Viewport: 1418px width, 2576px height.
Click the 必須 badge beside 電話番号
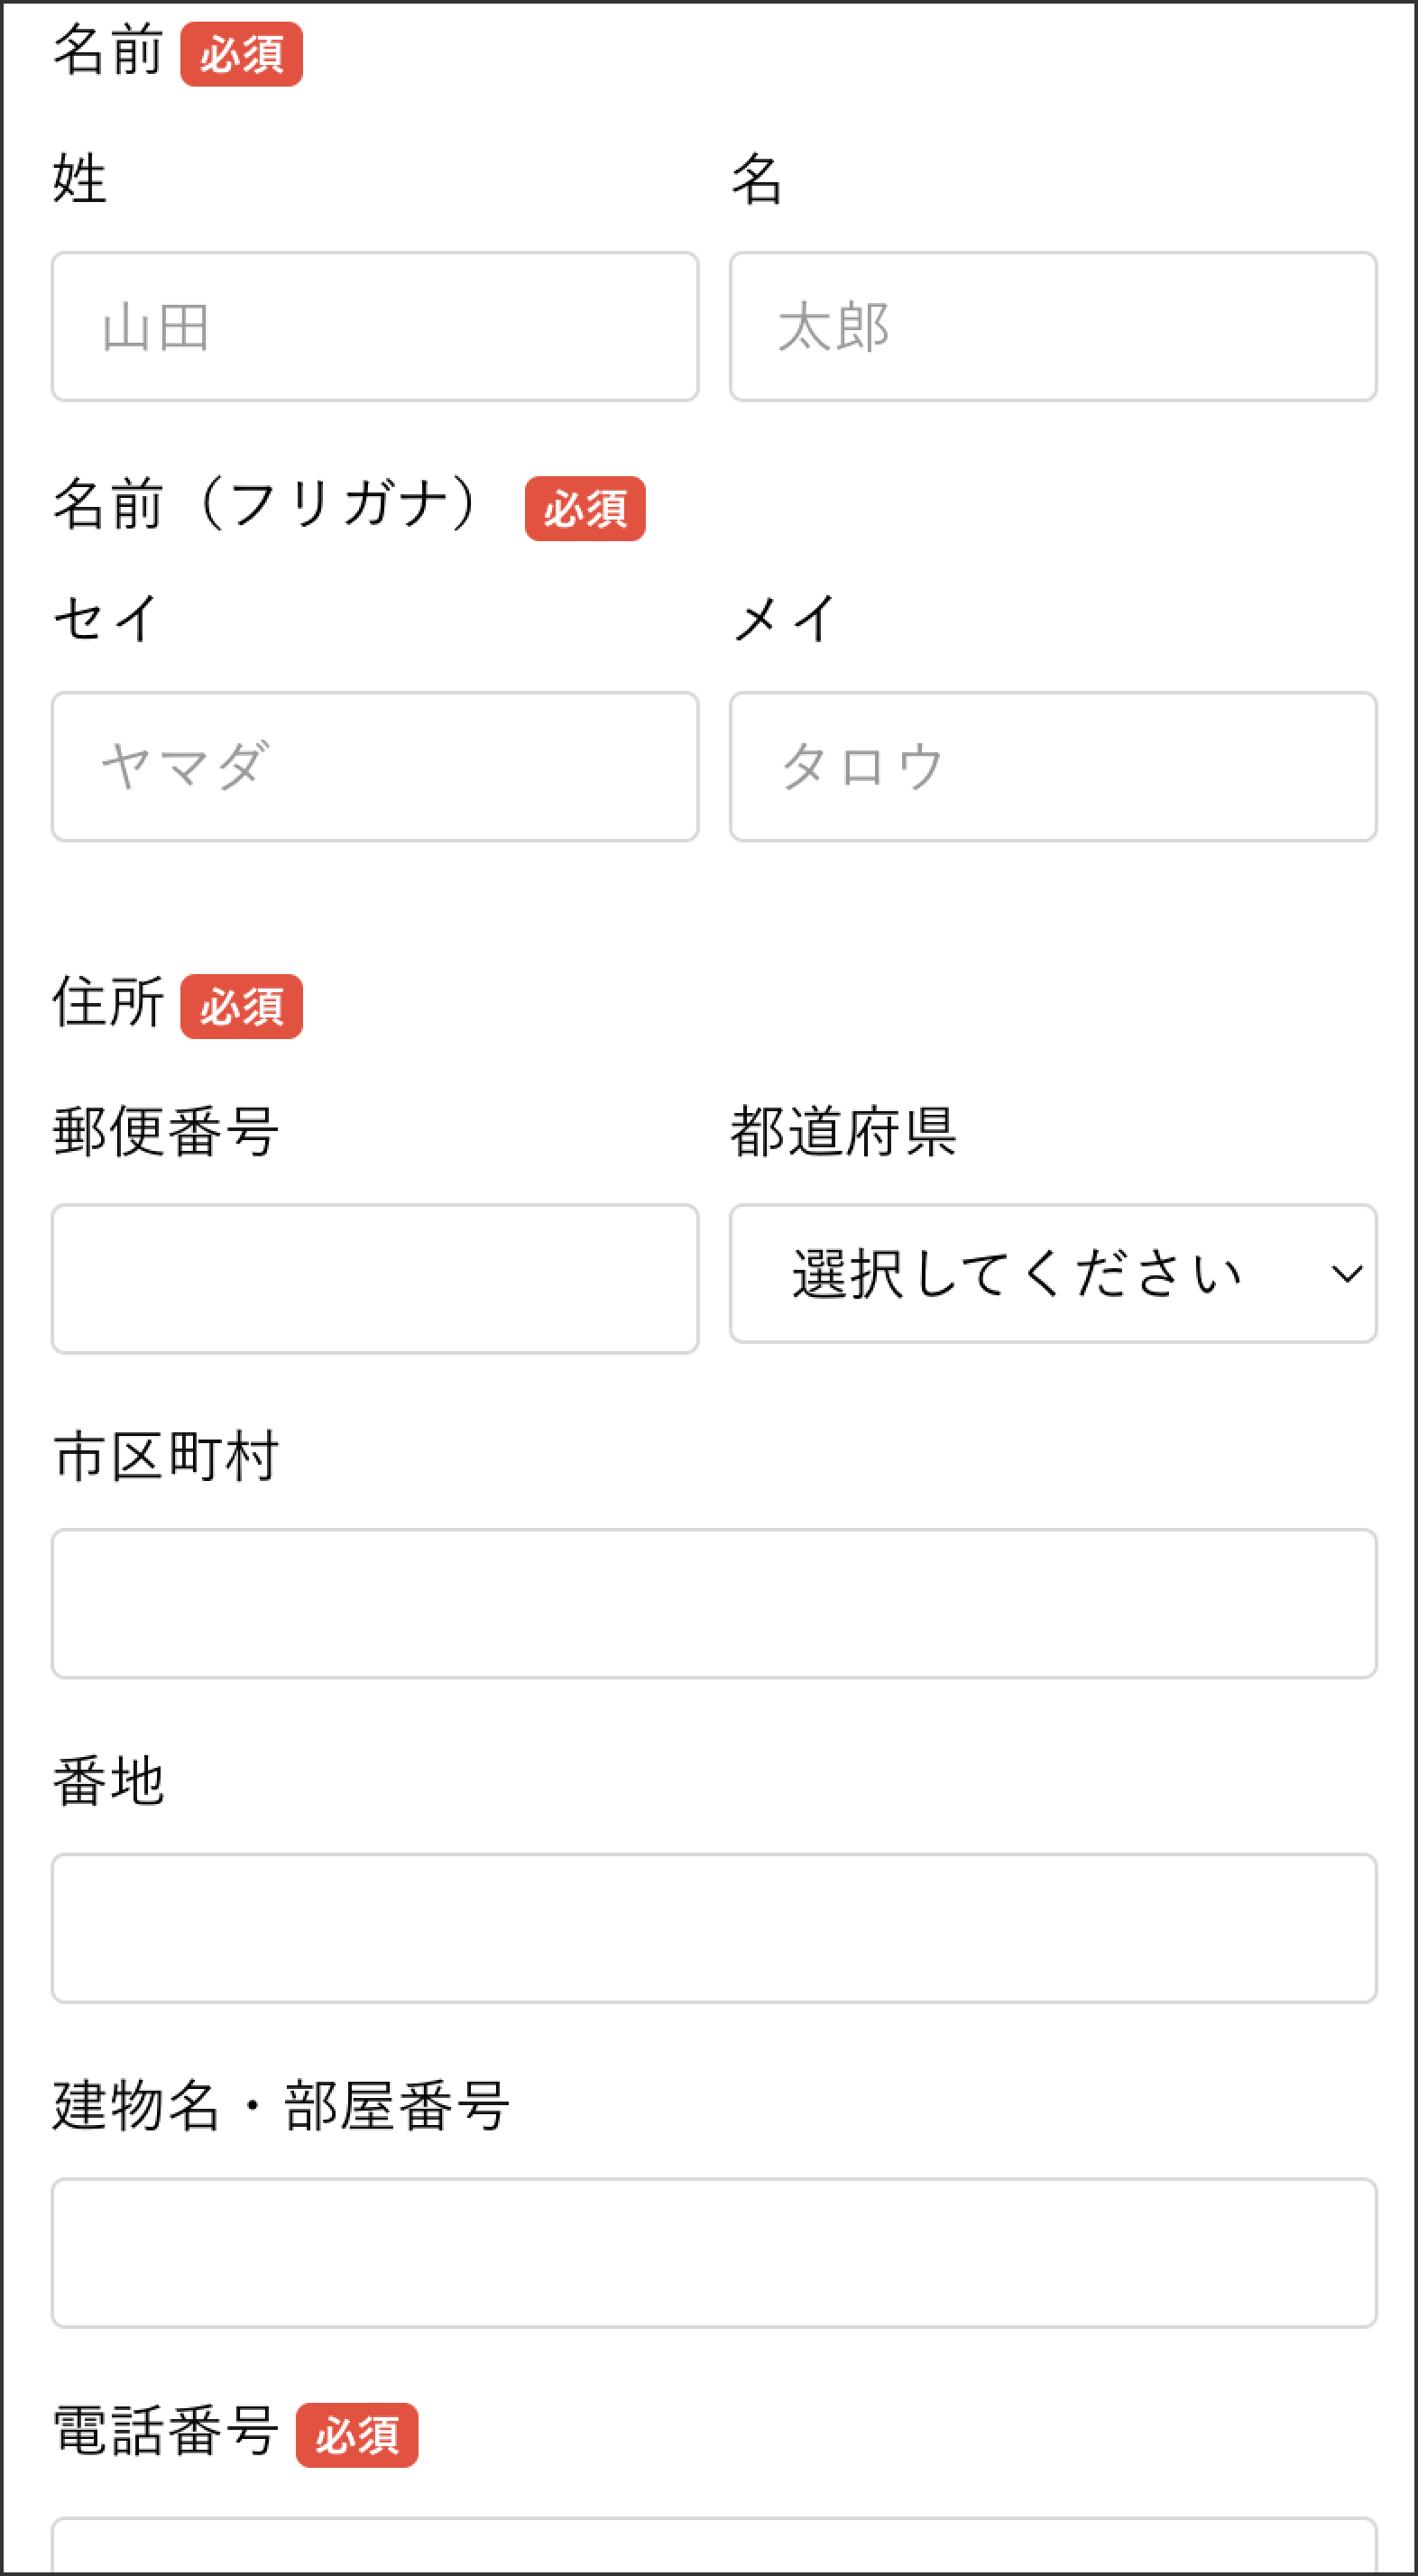[x=357, y=2435]
